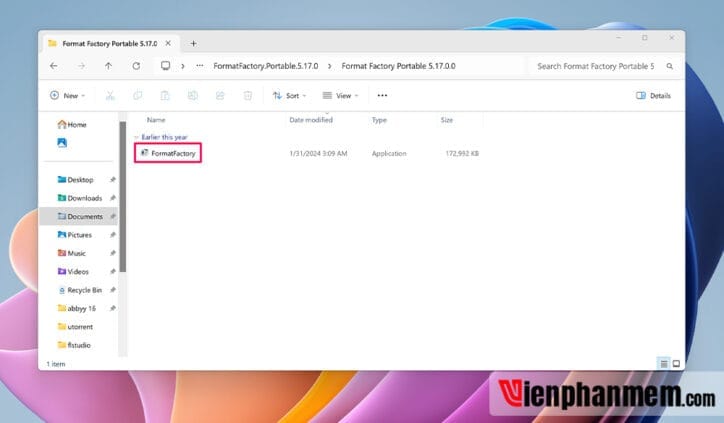
Task: Unpin Downloads using its pin icon
Action: coord(113,198)
